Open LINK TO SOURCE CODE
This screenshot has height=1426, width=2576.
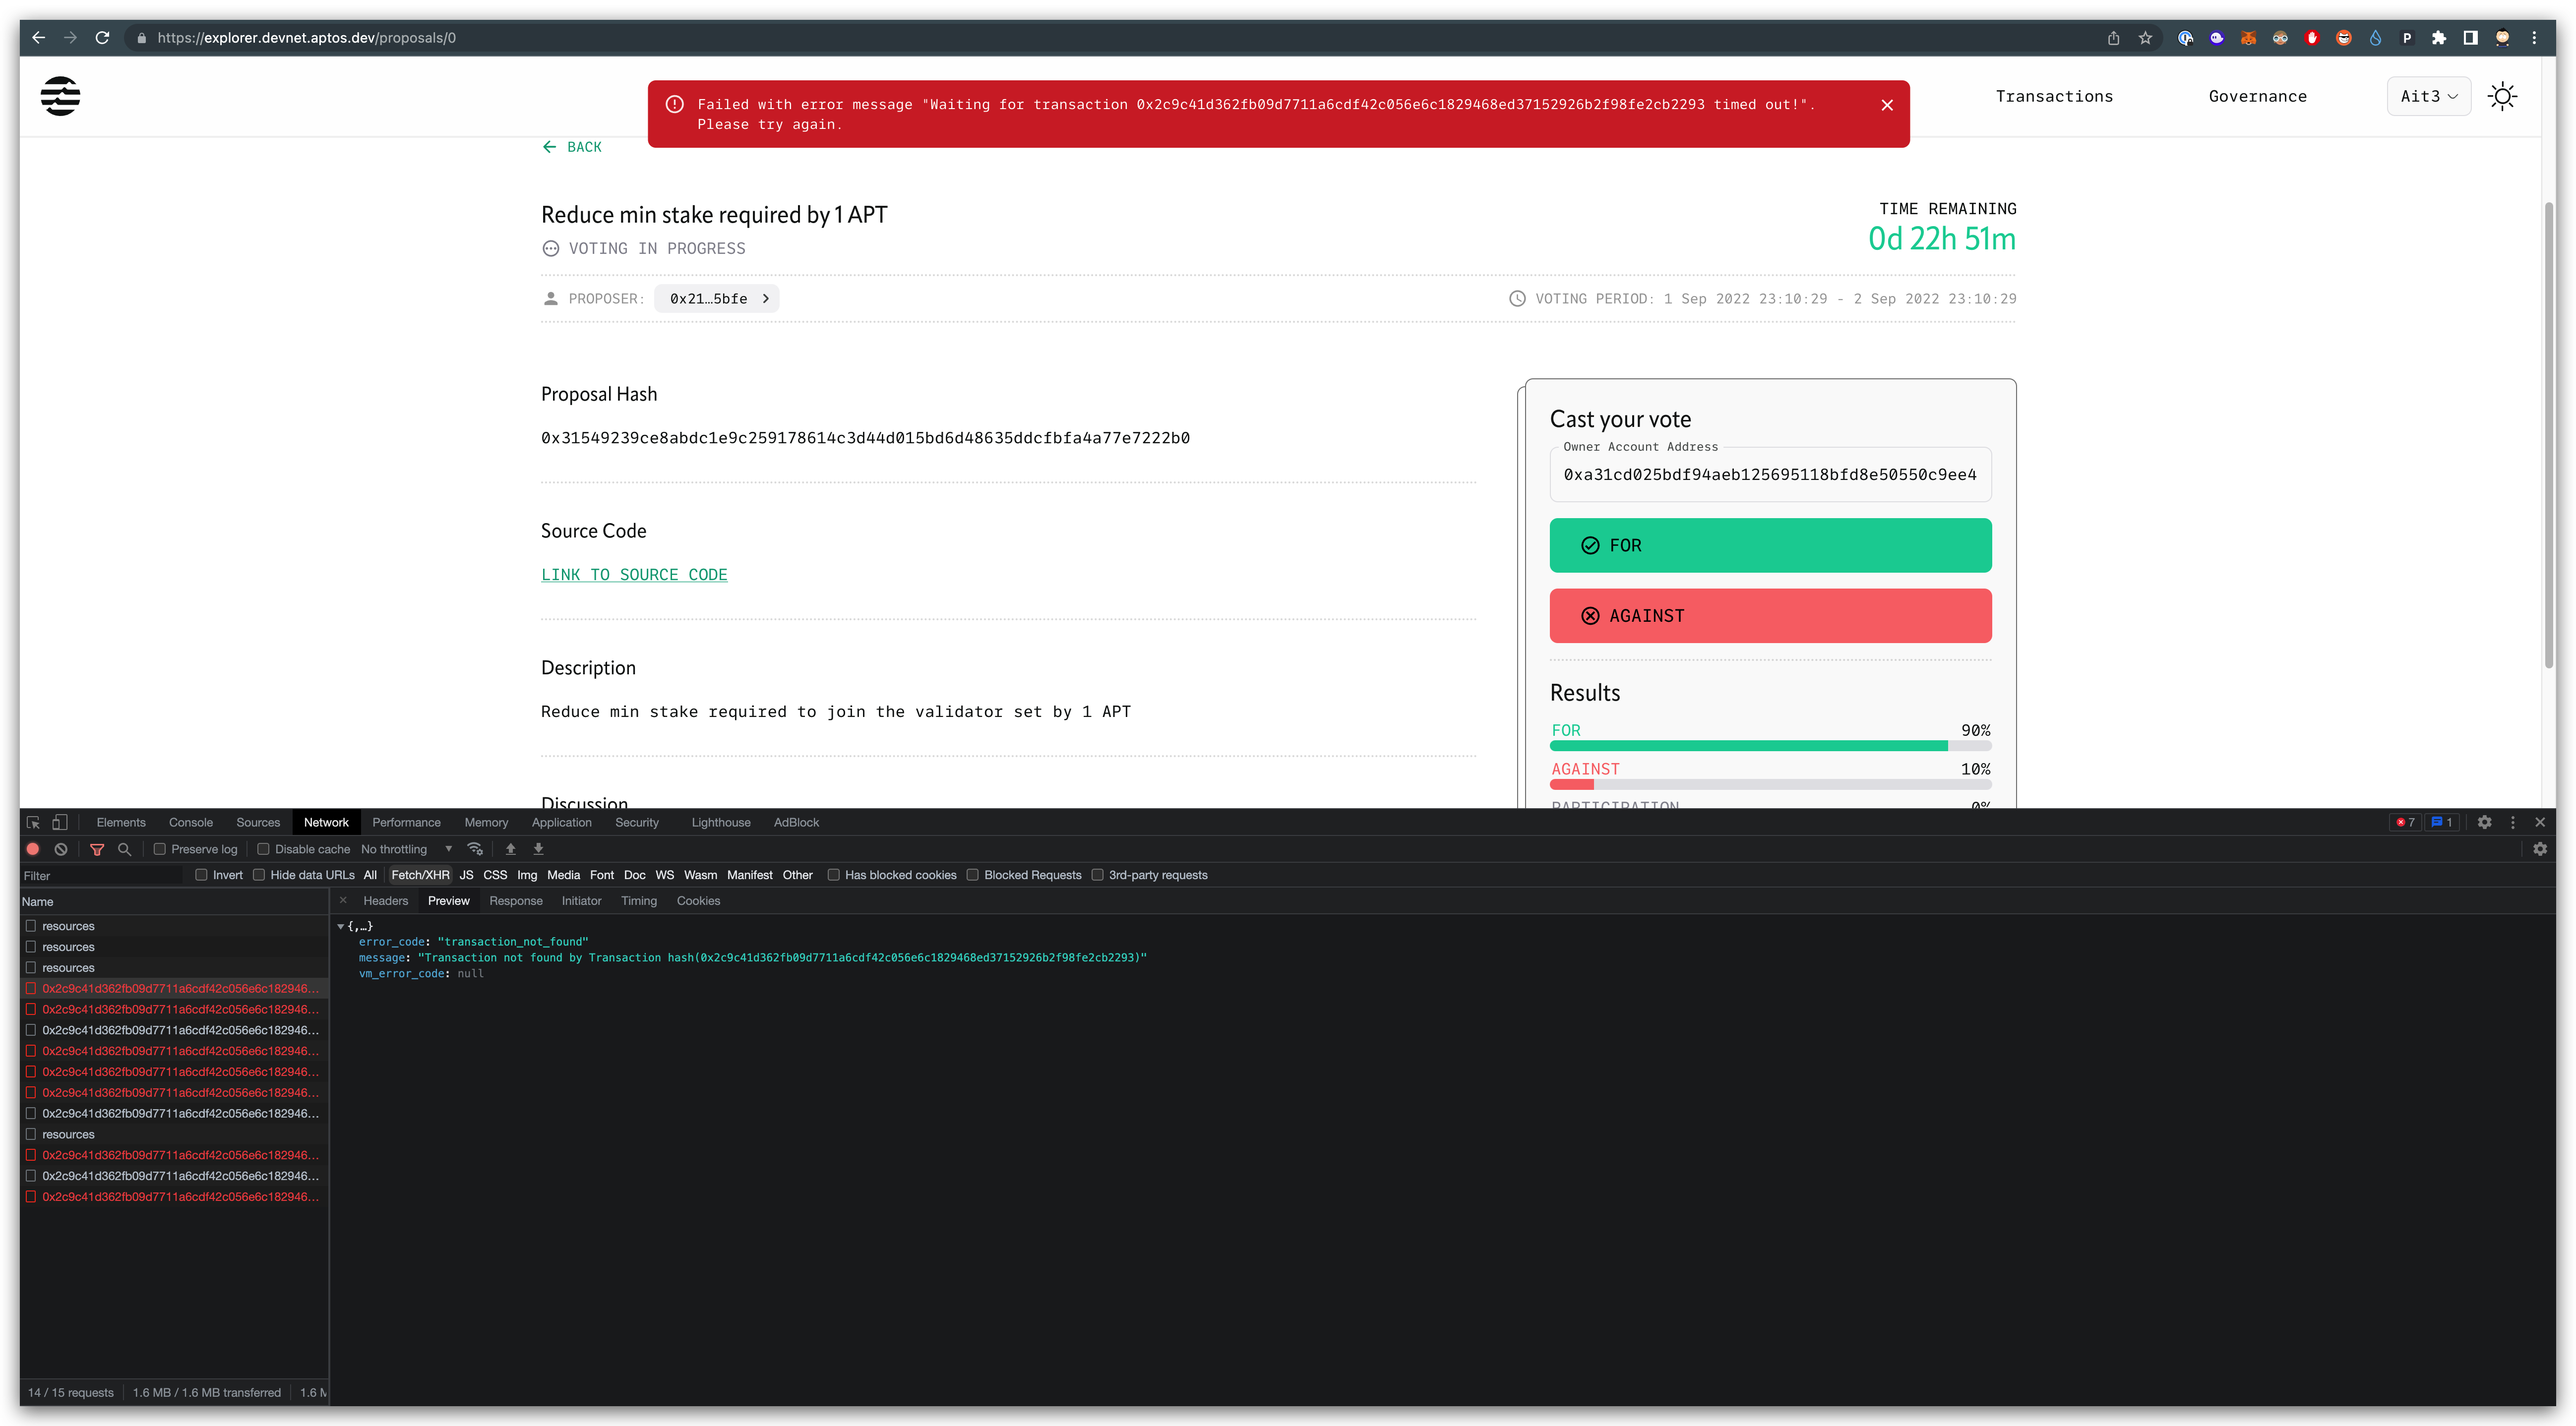click(x=634, y=574)
